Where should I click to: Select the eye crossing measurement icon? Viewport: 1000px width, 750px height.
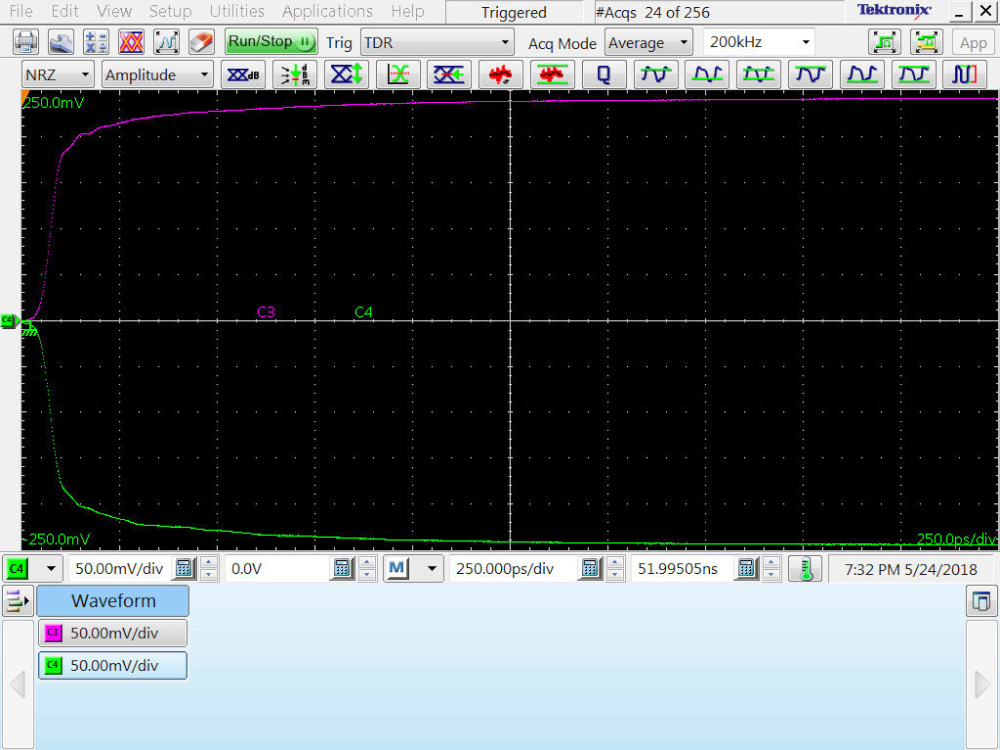pos(398,75)
